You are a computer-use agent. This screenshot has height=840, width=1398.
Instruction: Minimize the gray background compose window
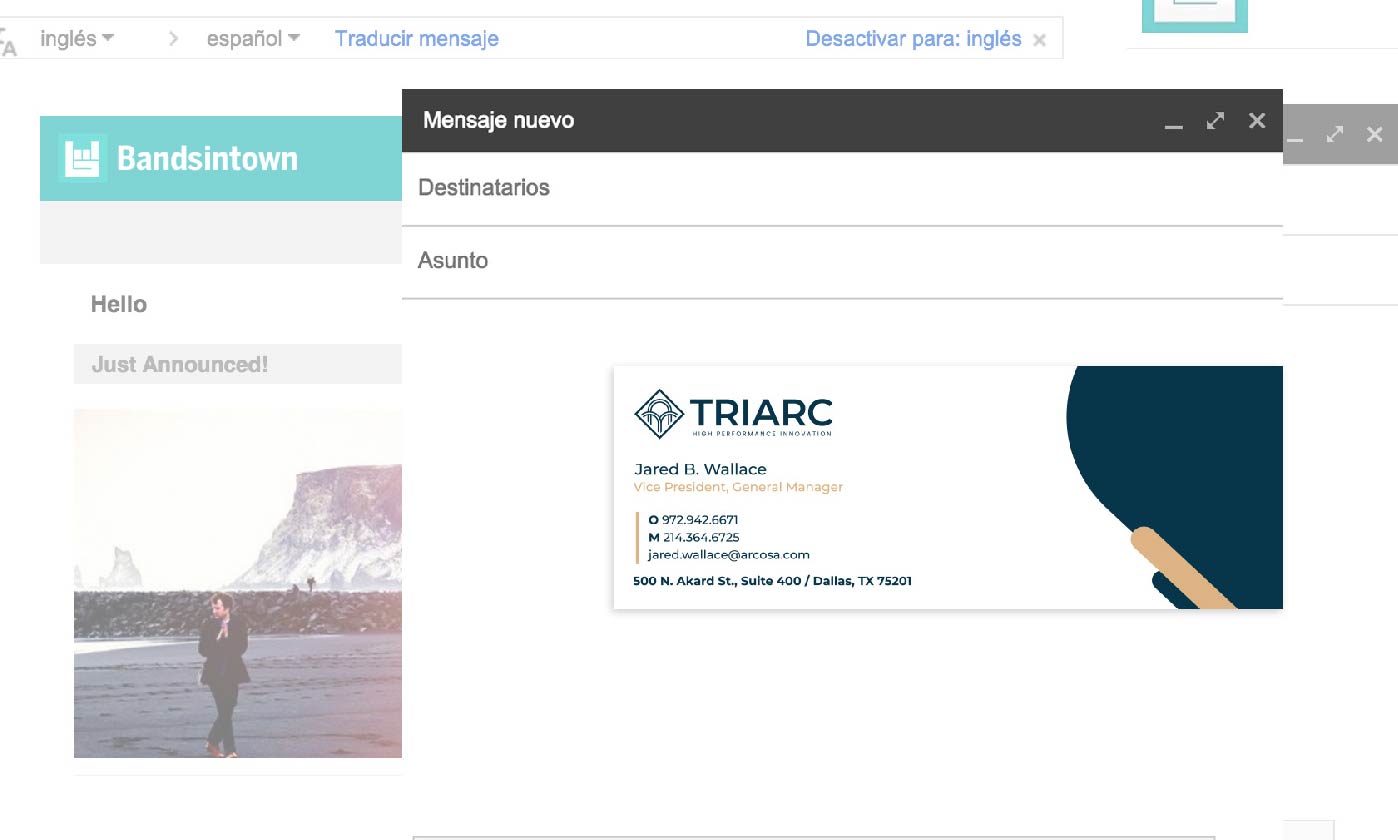(1294, 136)
